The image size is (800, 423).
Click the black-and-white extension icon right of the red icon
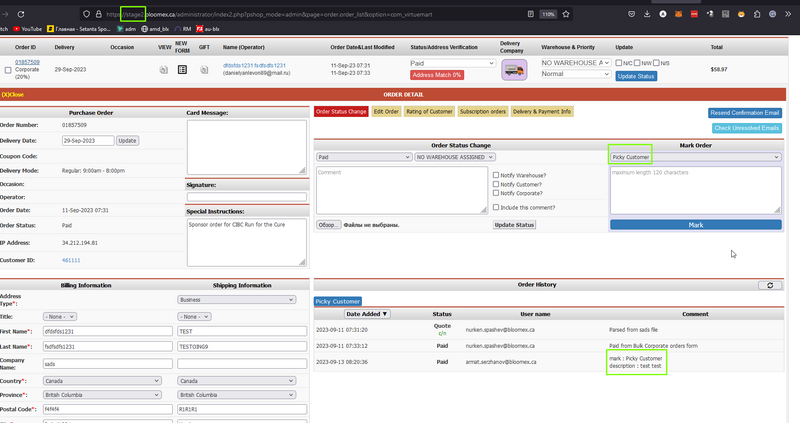click(710, 14)
